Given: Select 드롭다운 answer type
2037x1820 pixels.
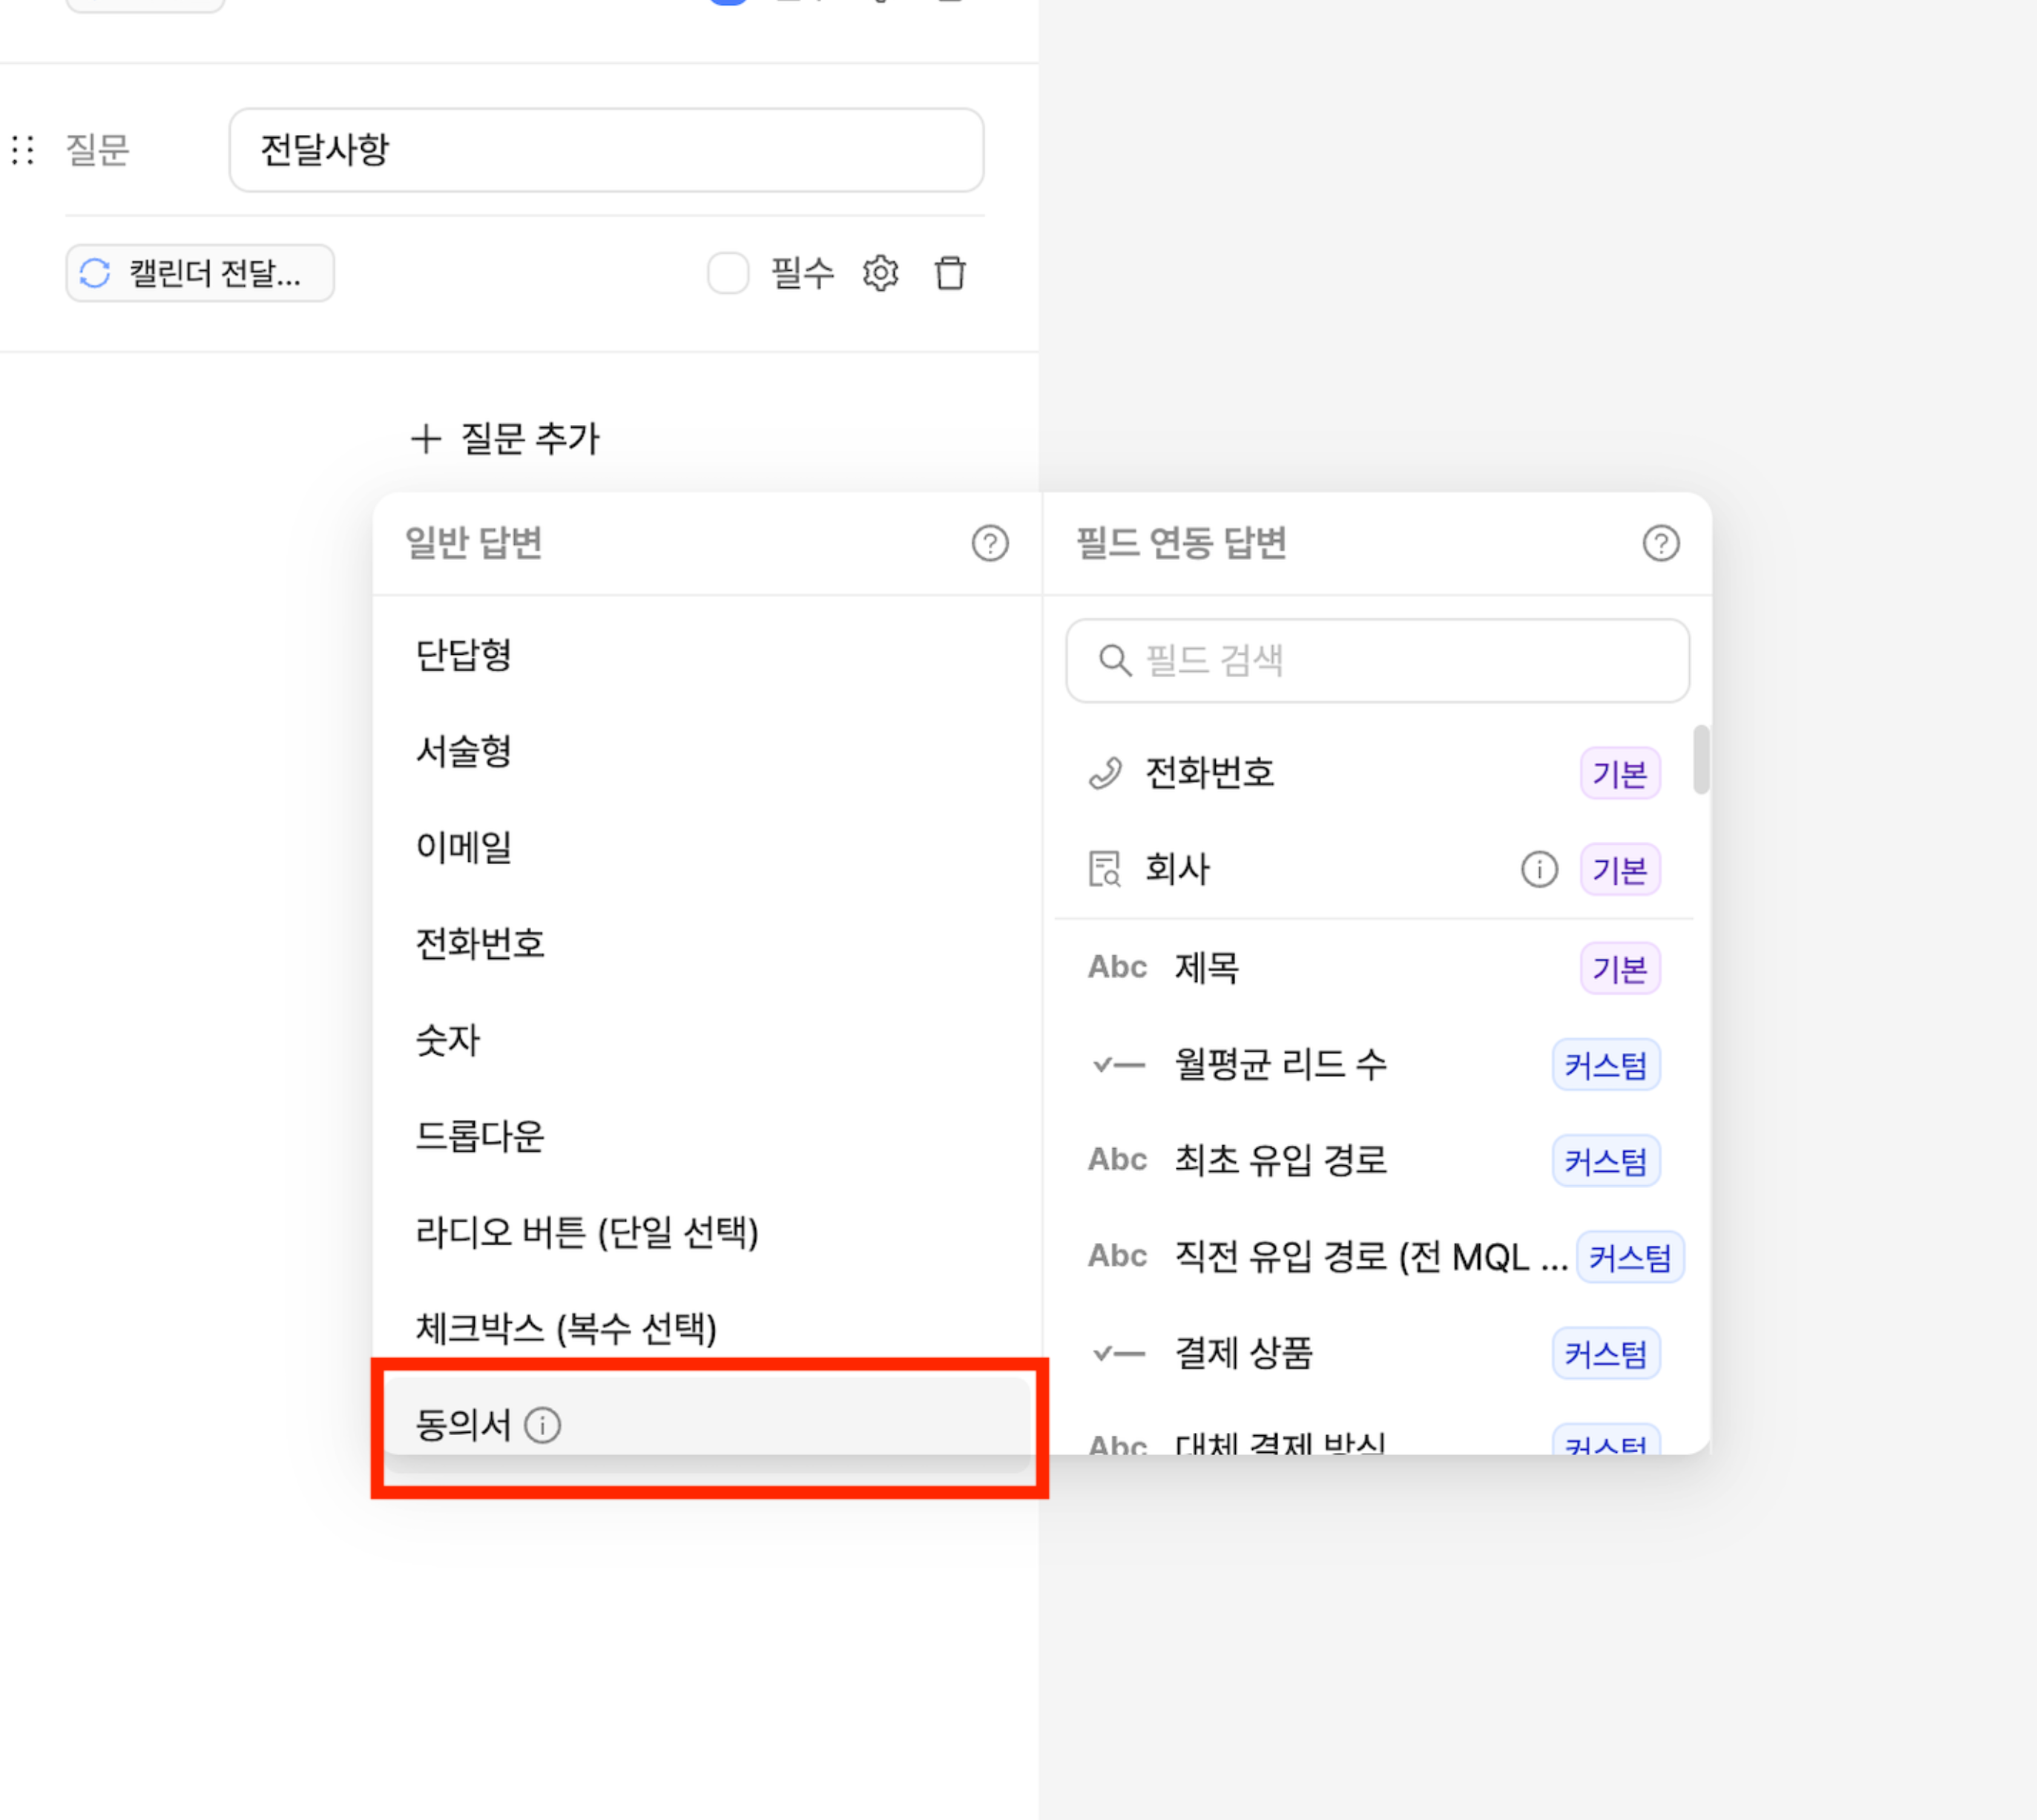Looking at the screenshot, I should [x=480, y=1136].
